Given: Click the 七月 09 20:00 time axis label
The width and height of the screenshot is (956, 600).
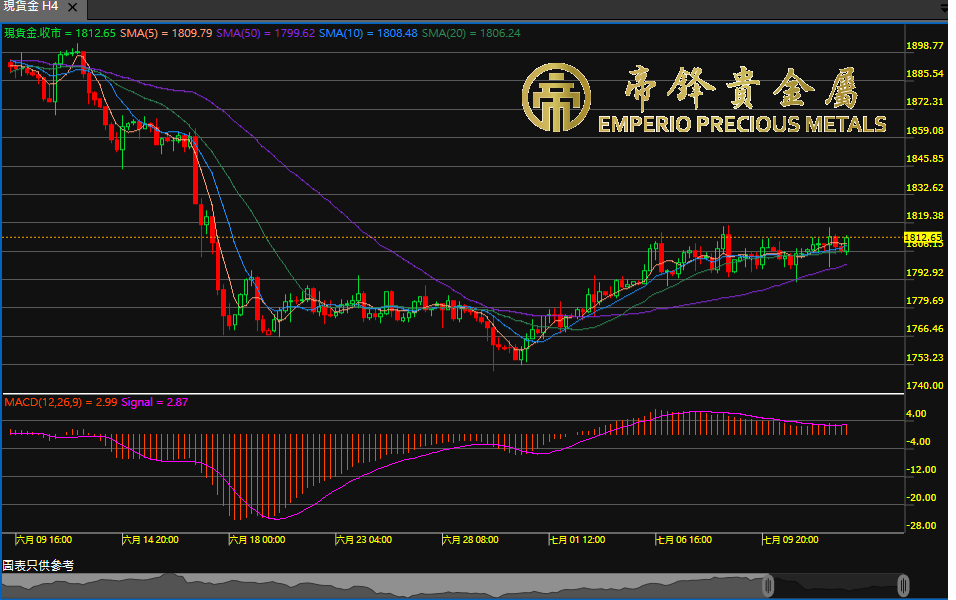Looking at the screenshot, I should click(x=791, y=539).
